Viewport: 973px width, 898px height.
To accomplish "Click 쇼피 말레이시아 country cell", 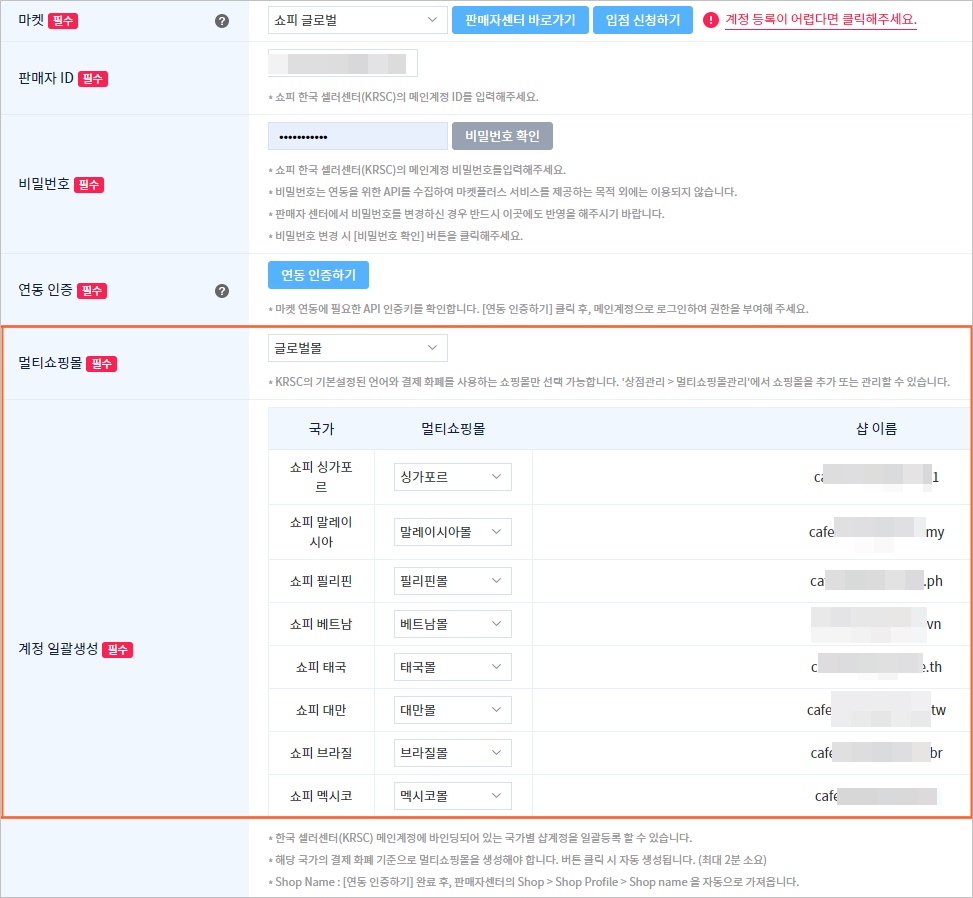I will coord(321,532).
